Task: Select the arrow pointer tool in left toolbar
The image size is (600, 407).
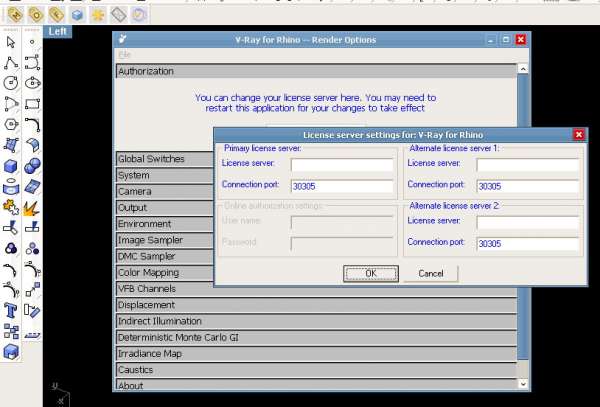Action: 11,42
